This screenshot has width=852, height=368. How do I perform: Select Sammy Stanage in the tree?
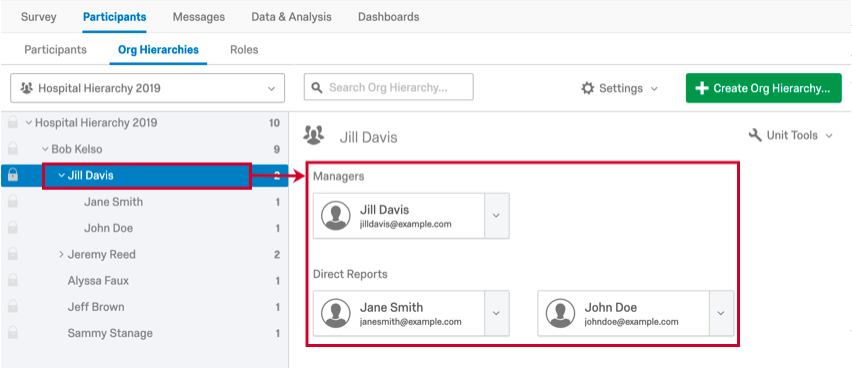pos(110,333)
